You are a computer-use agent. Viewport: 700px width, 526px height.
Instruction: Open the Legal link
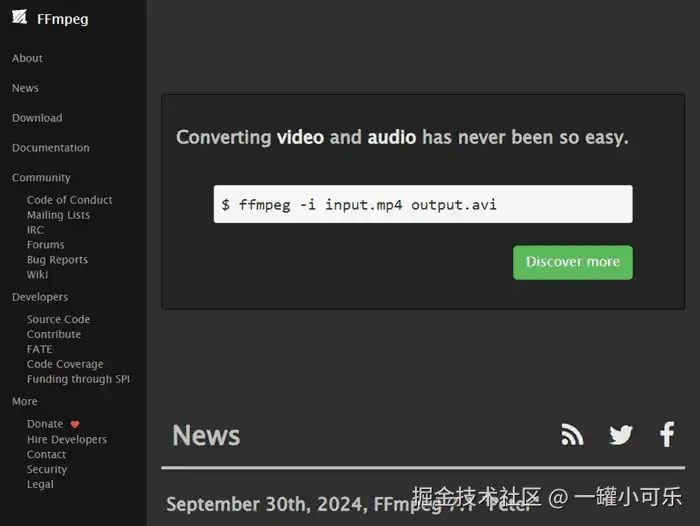[40, 484]
